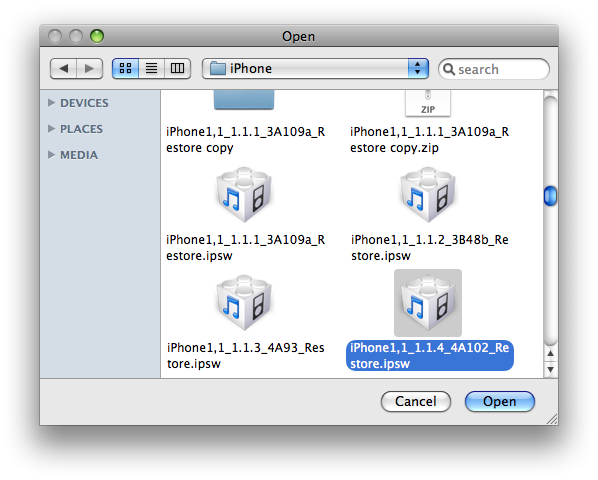Switch to list view
Image resolution: width=598 pixels, height=480 pixels.
pos(151,69)
